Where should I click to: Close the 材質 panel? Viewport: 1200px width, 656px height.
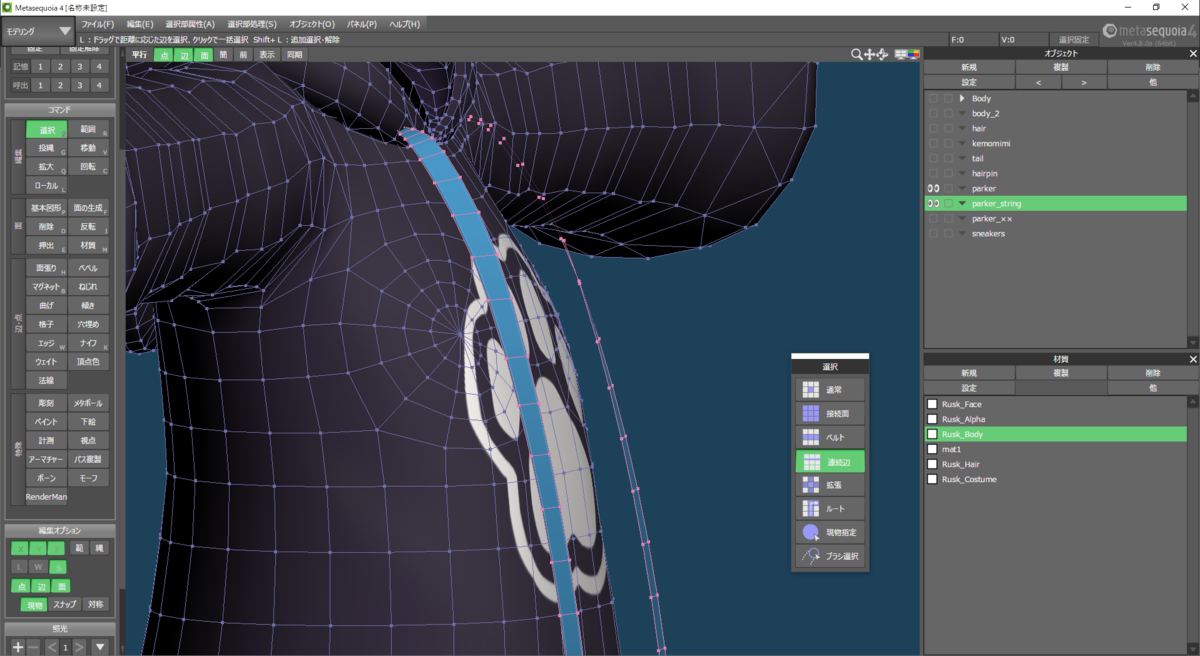coord(1193,358)
